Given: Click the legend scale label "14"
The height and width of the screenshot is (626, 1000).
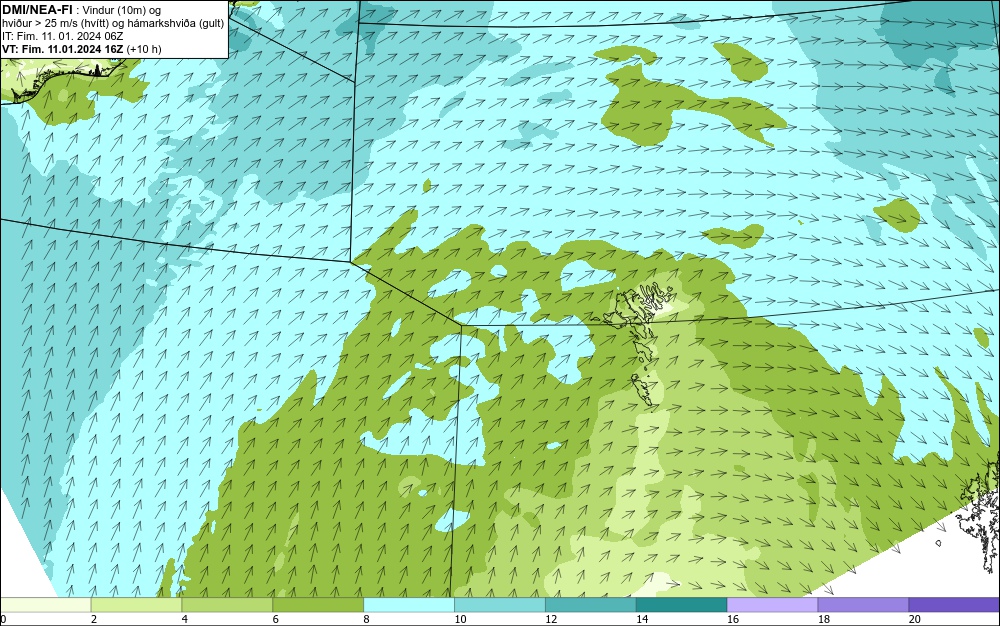Looking at the screenshot, I should [642, 619].
